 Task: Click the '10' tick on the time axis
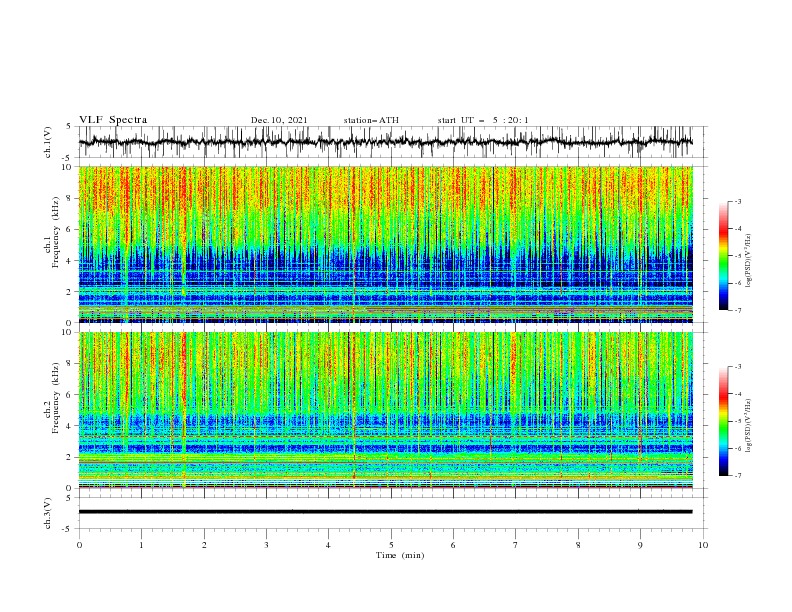(703, 545)
